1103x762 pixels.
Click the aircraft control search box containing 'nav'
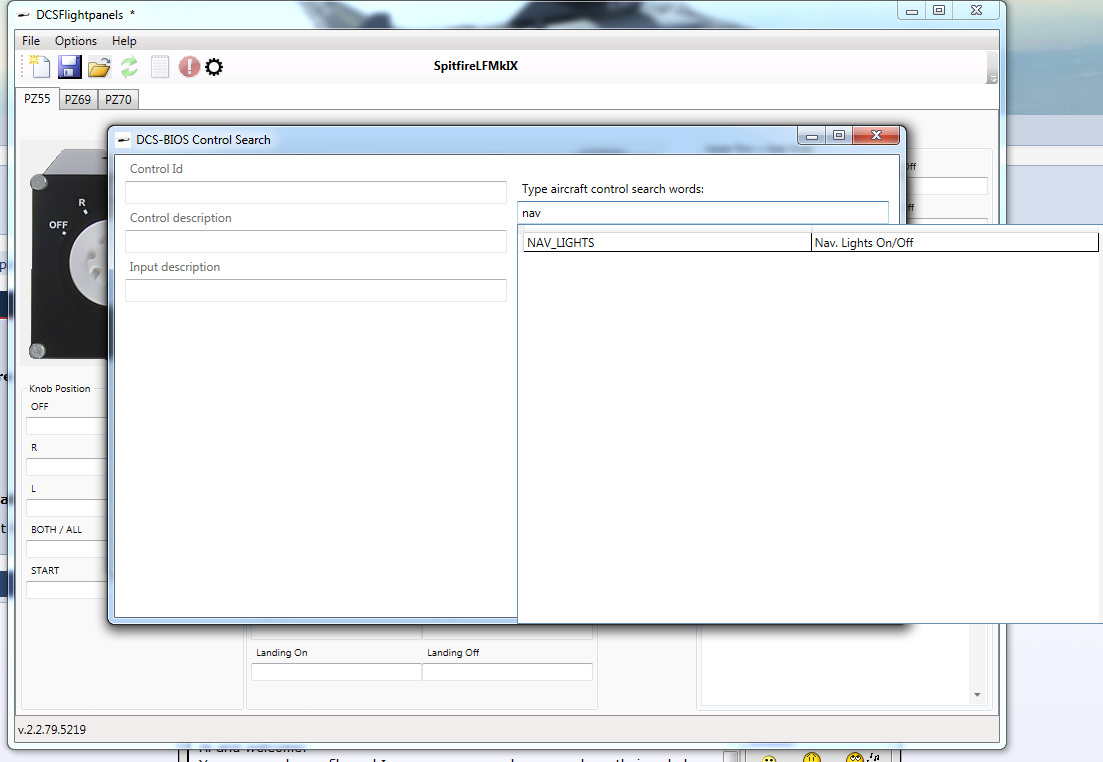click(703, 212)
